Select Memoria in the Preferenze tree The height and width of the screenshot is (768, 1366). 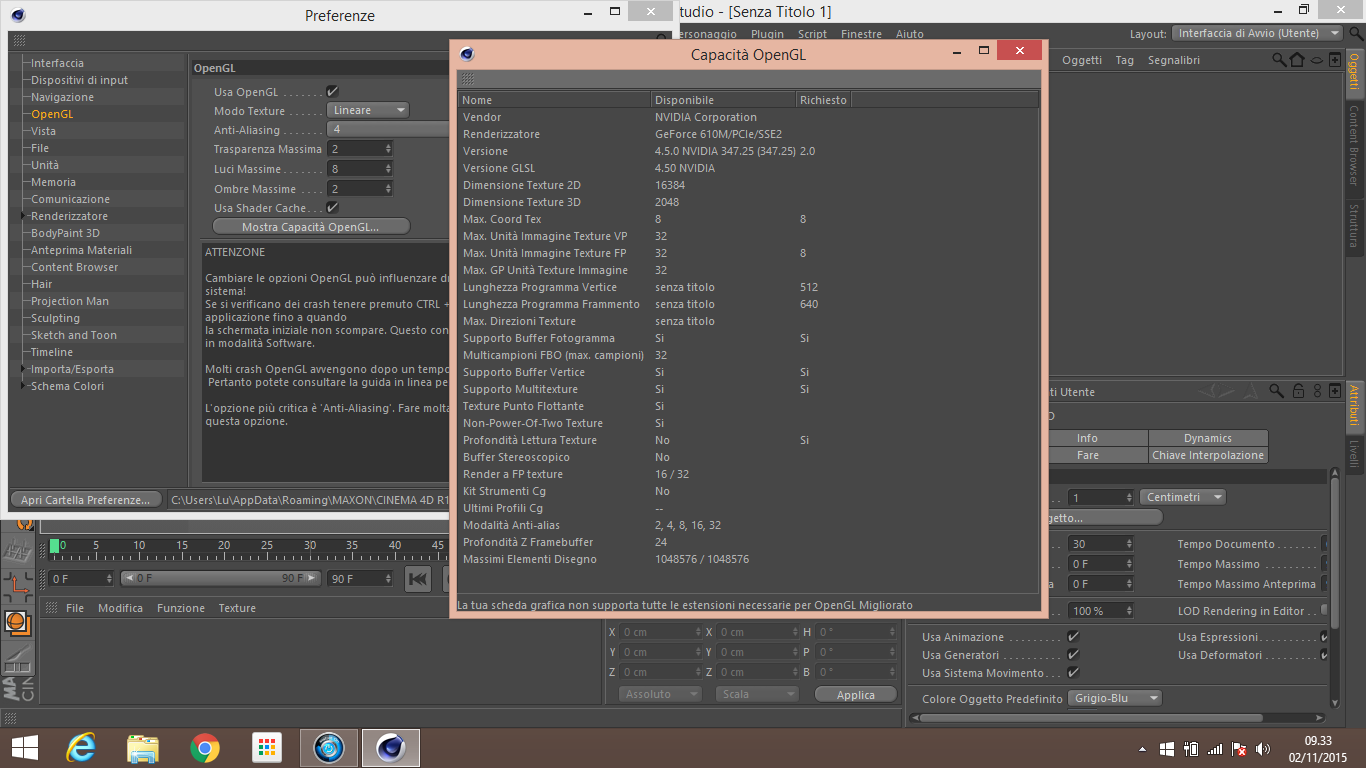click(53, 182)
